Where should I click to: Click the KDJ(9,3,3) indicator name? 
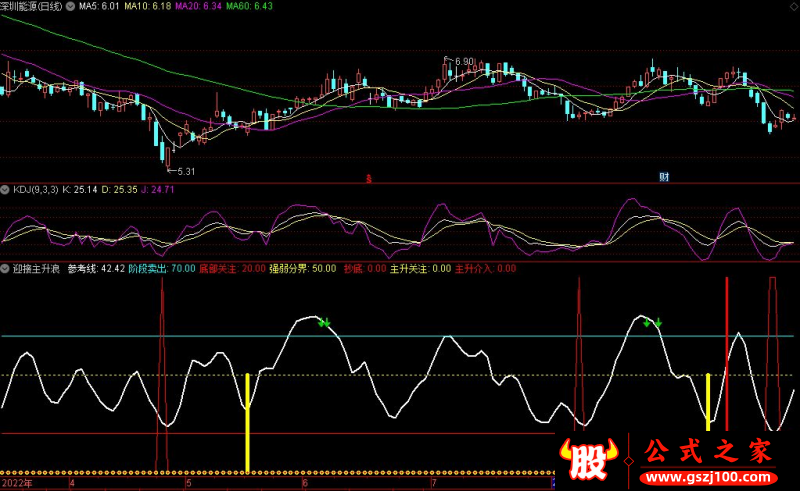[35, 188]
